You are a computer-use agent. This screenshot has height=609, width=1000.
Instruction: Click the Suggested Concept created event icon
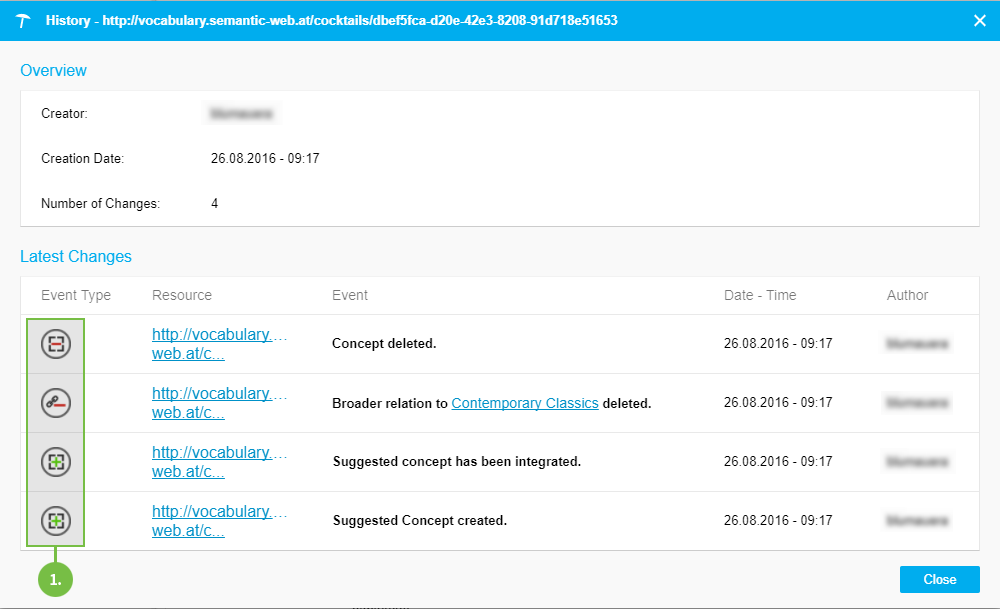(55, 520)
